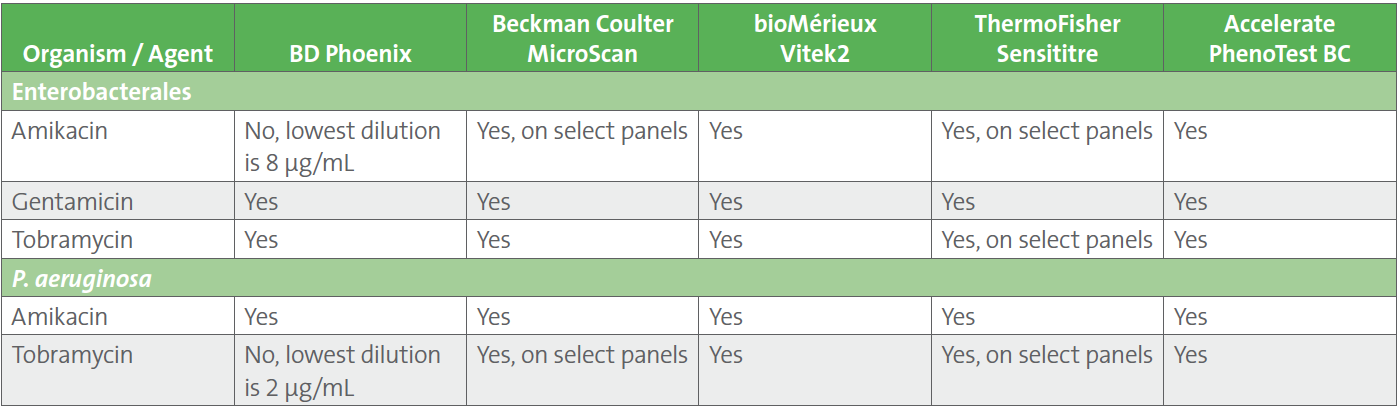
Task: Click MicroScan cell for Enterobacterales Amikacin
Action: click(x=582, y=131)
